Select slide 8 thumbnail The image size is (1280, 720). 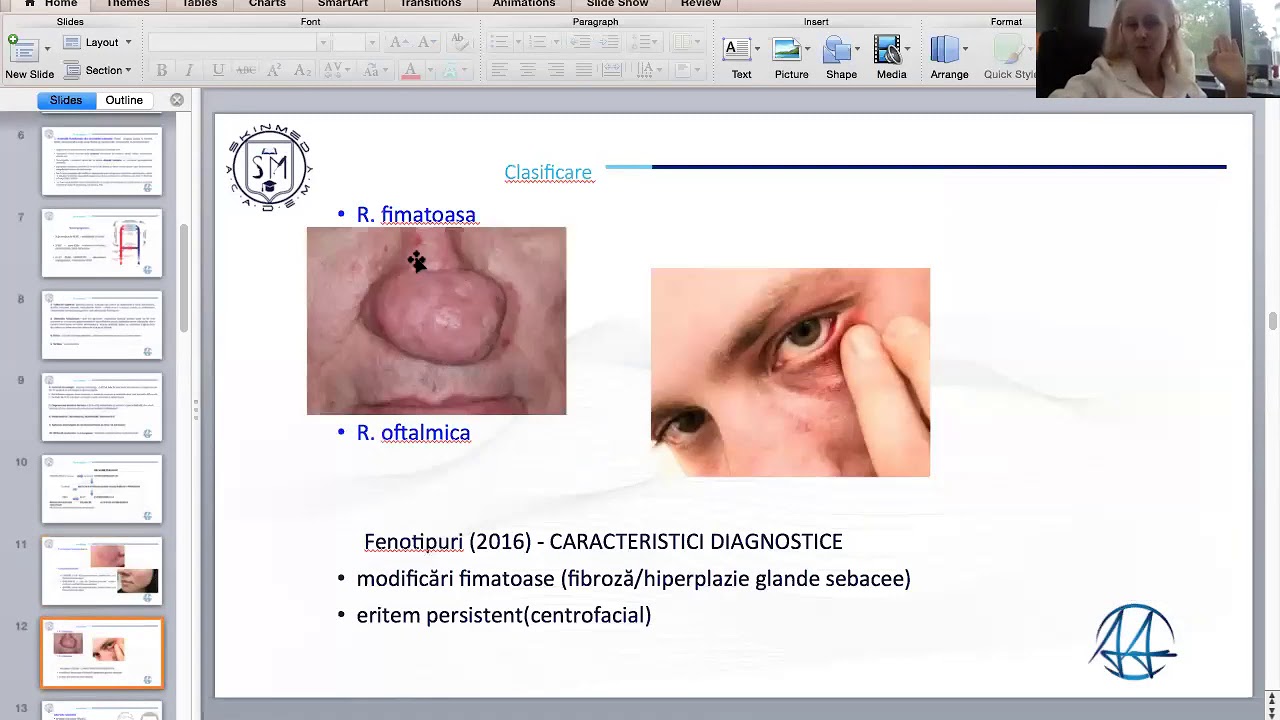[101, 325]
